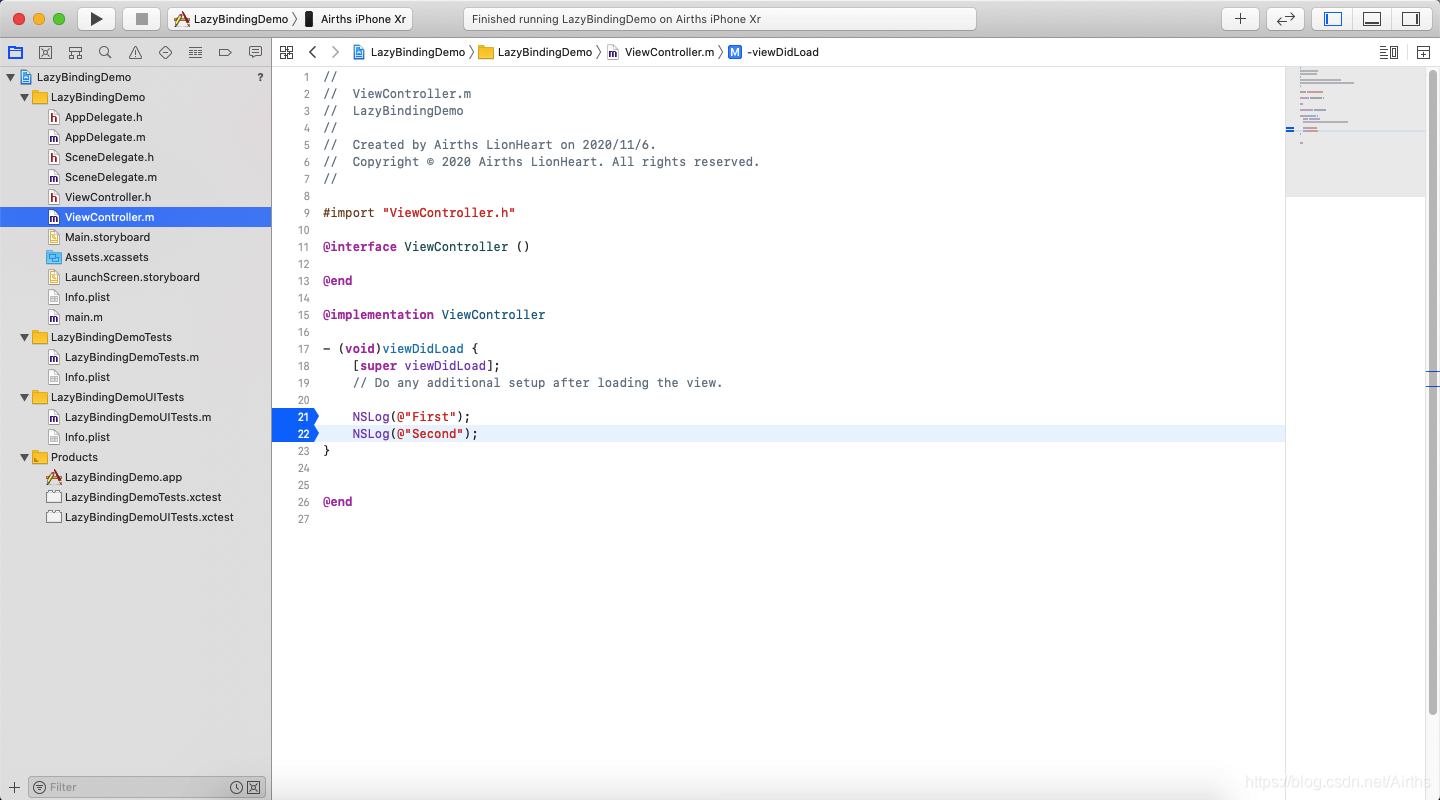The width and height of the screenshot is (1440, 800).
Task: Collapse the LazyBindingDemoTests folder
Action: tap(24, 337)
